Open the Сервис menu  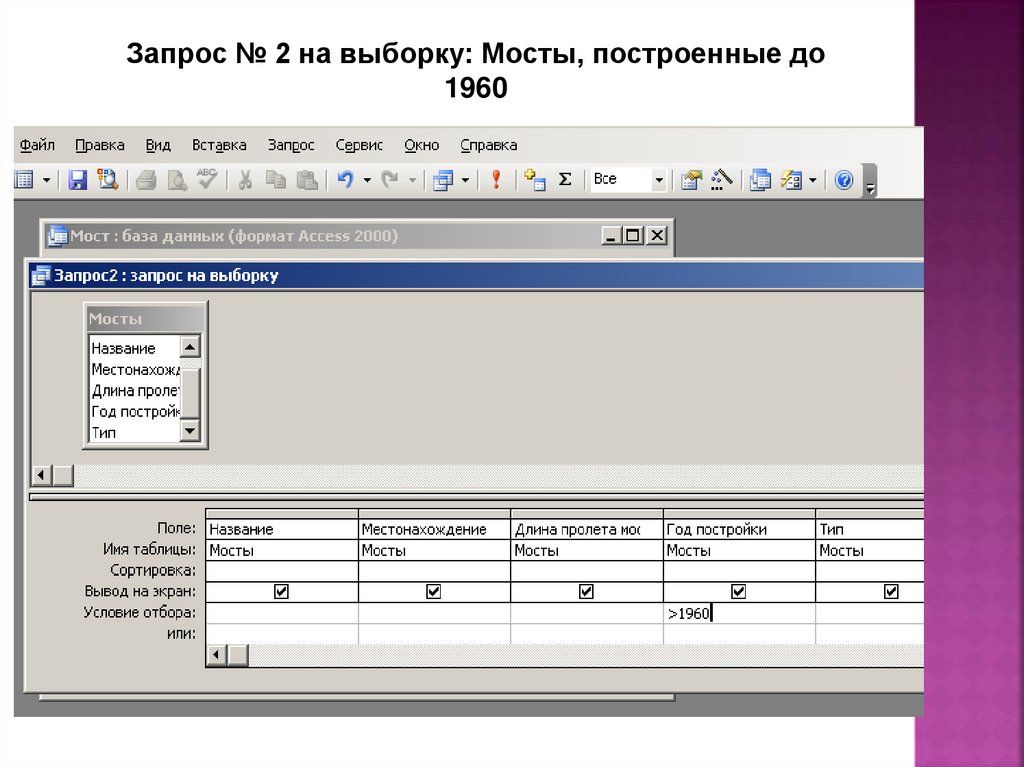click(x=359, y=145)
